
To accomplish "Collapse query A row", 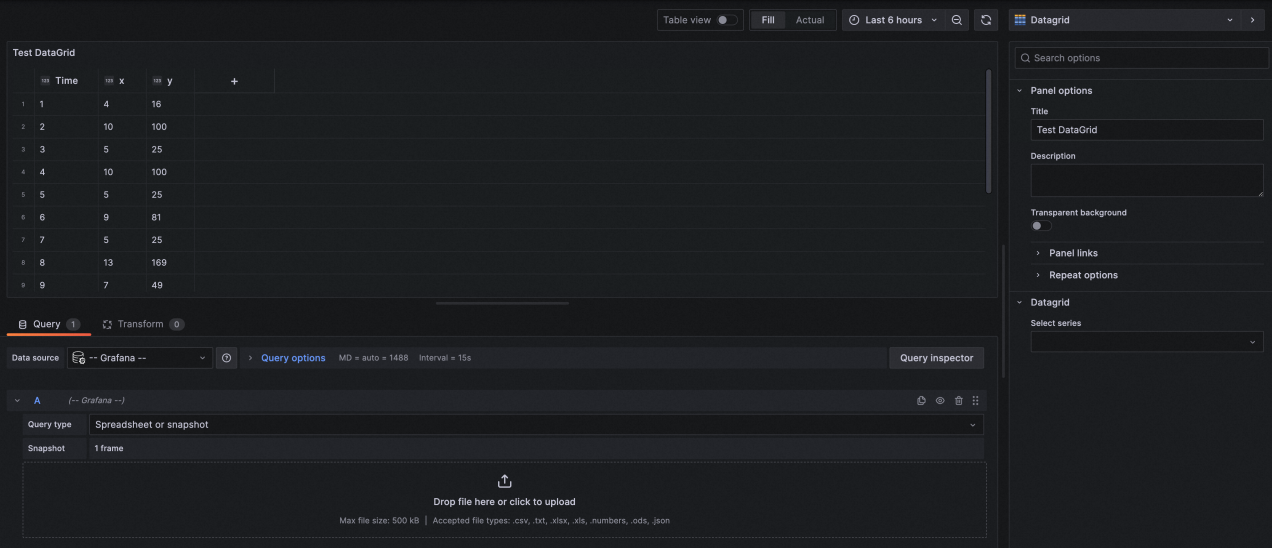I will coord(17,401).
